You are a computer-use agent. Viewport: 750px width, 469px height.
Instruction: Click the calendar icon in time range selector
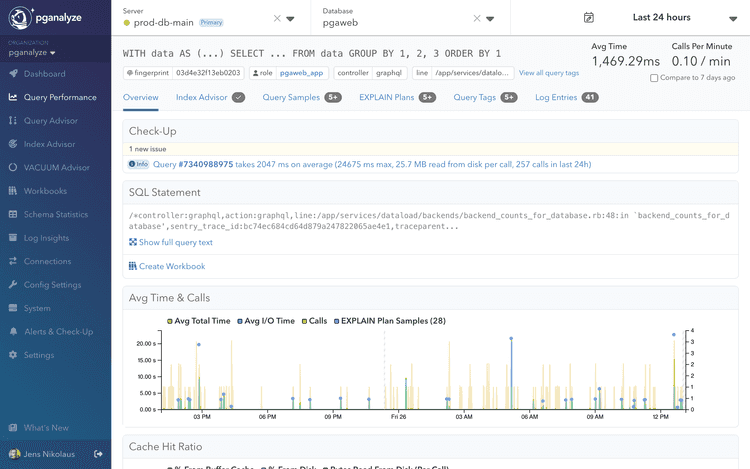tap(589, 18)
